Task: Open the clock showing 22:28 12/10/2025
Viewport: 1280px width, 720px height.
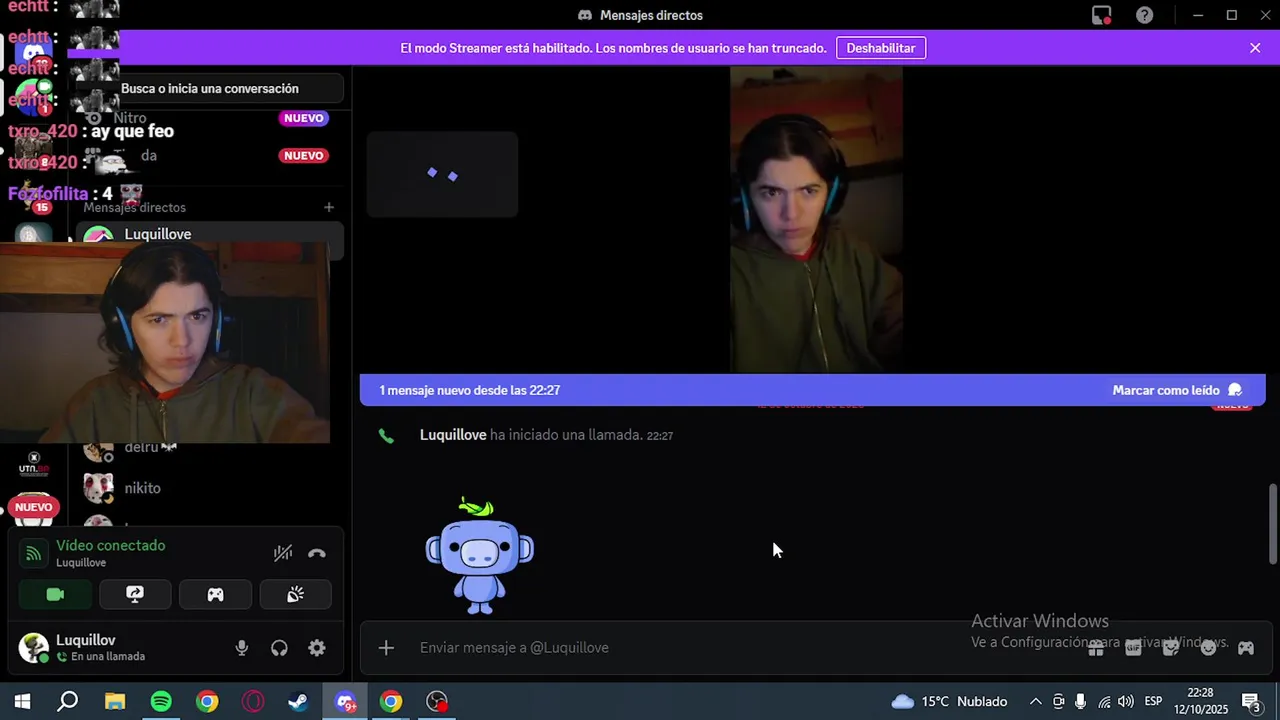Action: (1200, 702)
